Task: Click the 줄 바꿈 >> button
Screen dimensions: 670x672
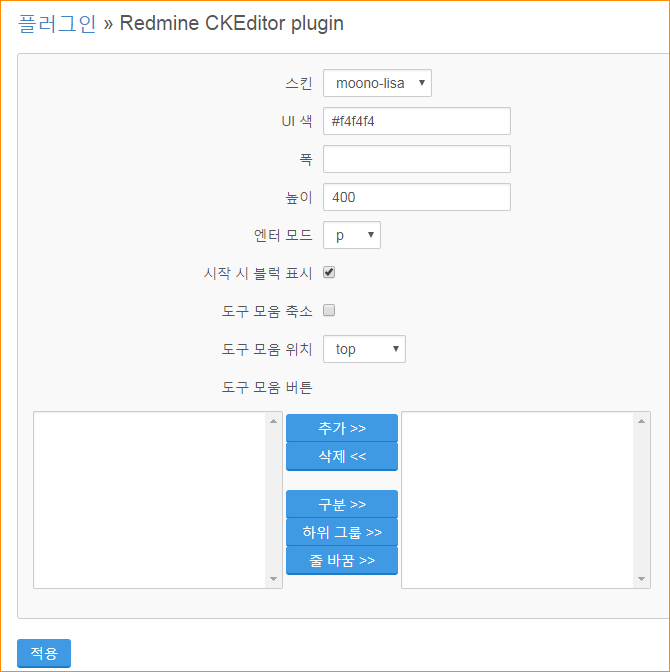Action: pyautogui.click(x=342, y=560)
